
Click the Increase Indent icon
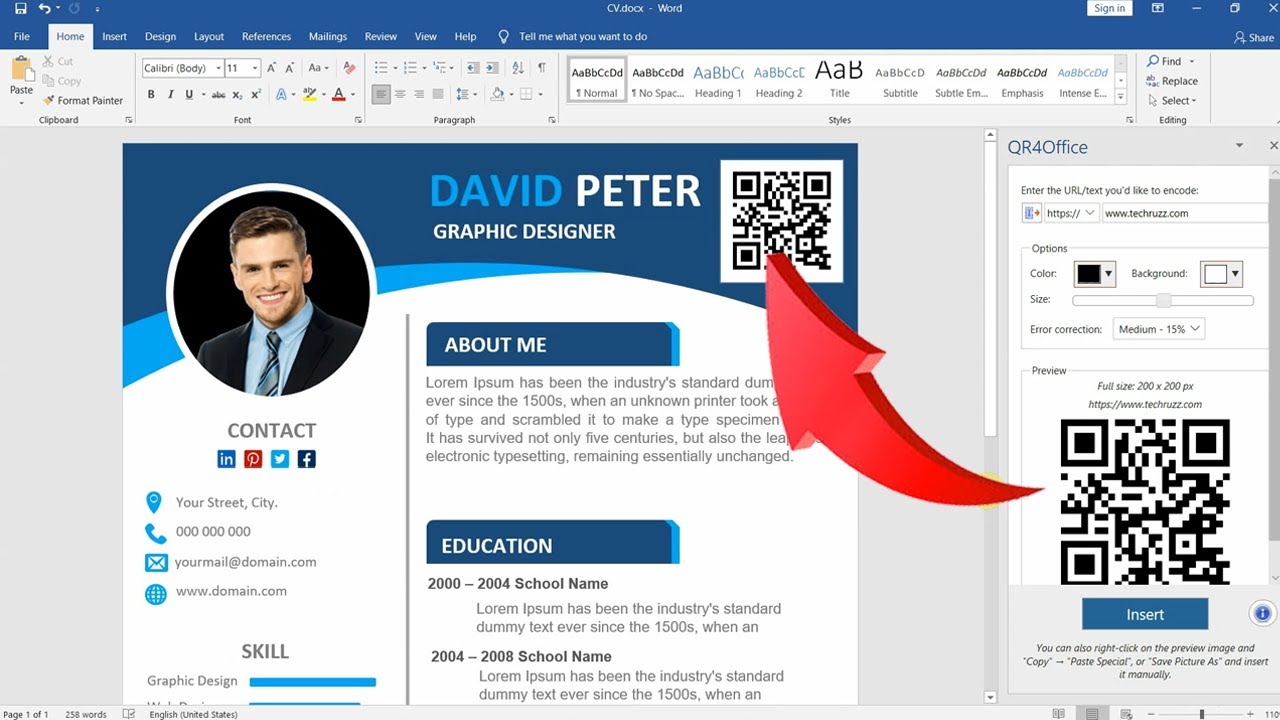click(492, 68)
